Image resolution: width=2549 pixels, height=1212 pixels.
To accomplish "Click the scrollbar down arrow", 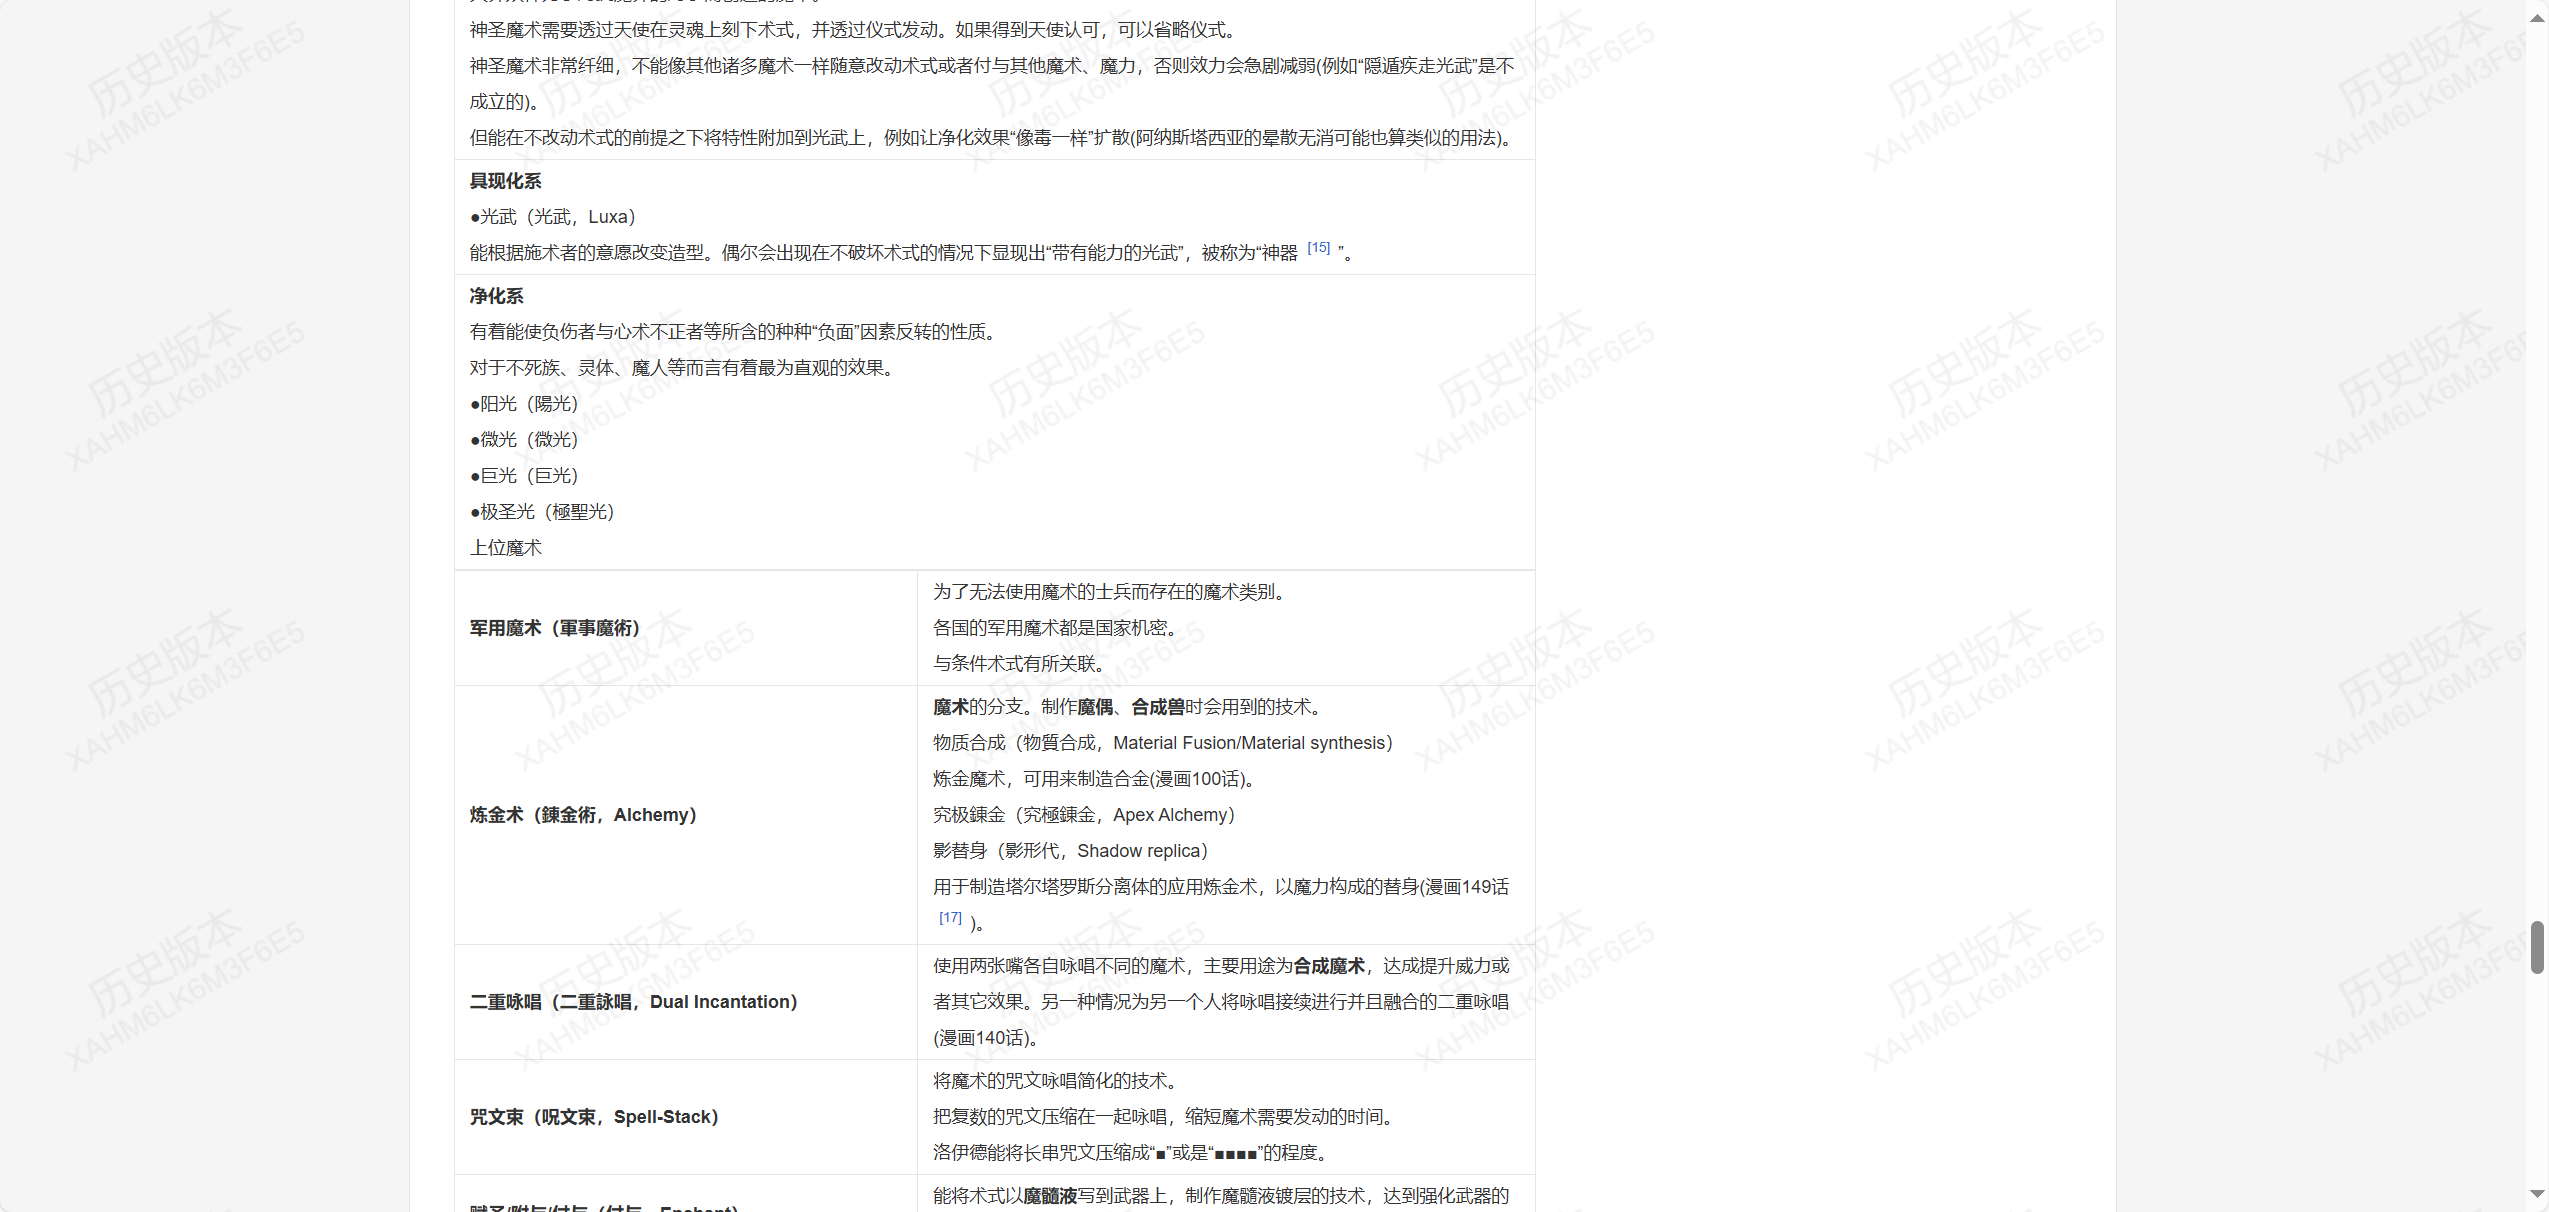I will pos(2537,1194).
